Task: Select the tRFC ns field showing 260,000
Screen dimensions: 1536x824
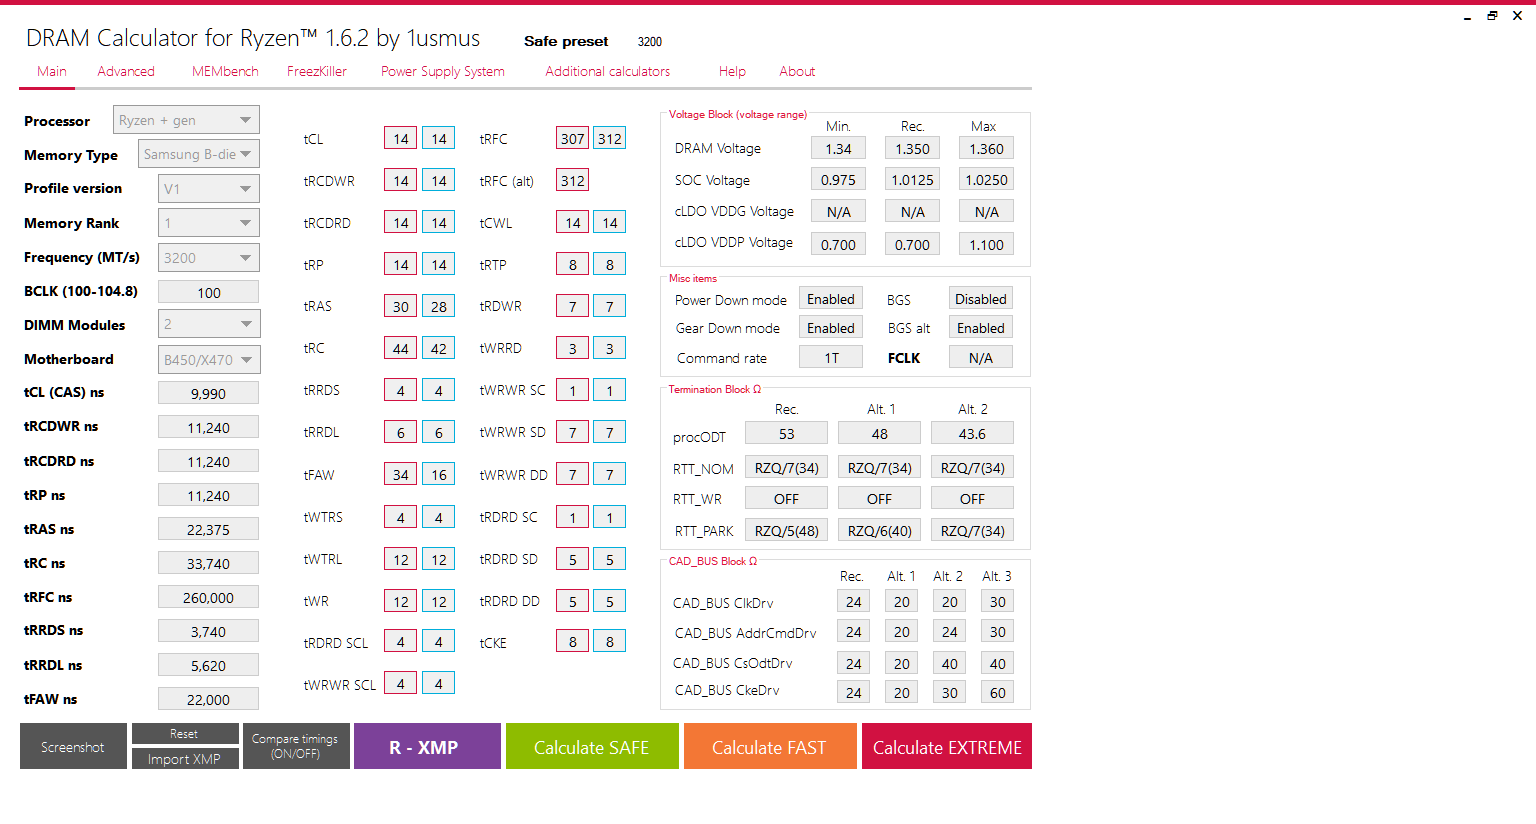Action: (x=209, y=597)
